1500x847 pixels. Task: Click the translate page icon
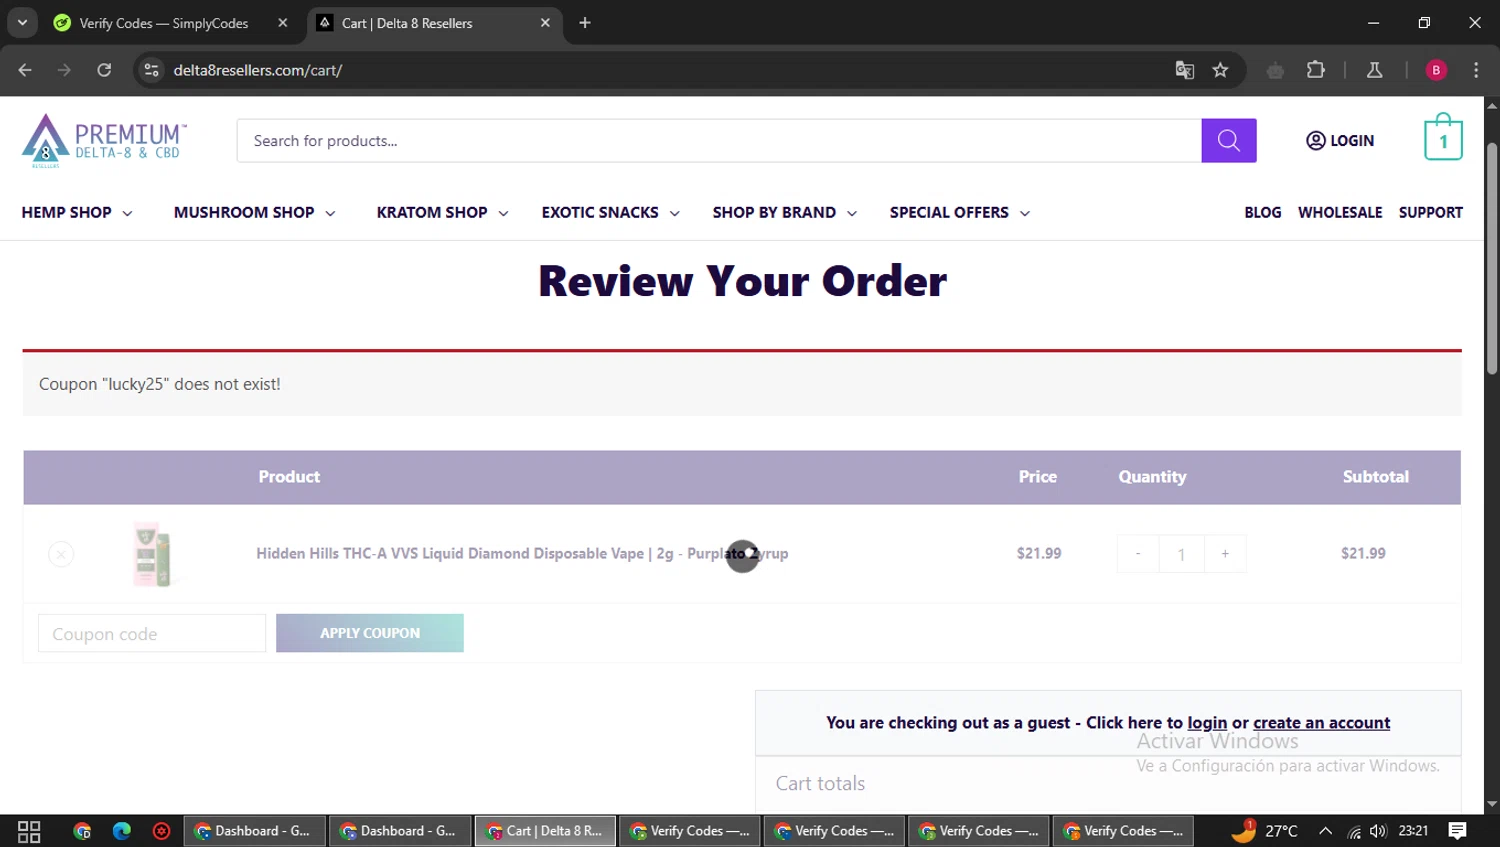[x=1185, y=70]
